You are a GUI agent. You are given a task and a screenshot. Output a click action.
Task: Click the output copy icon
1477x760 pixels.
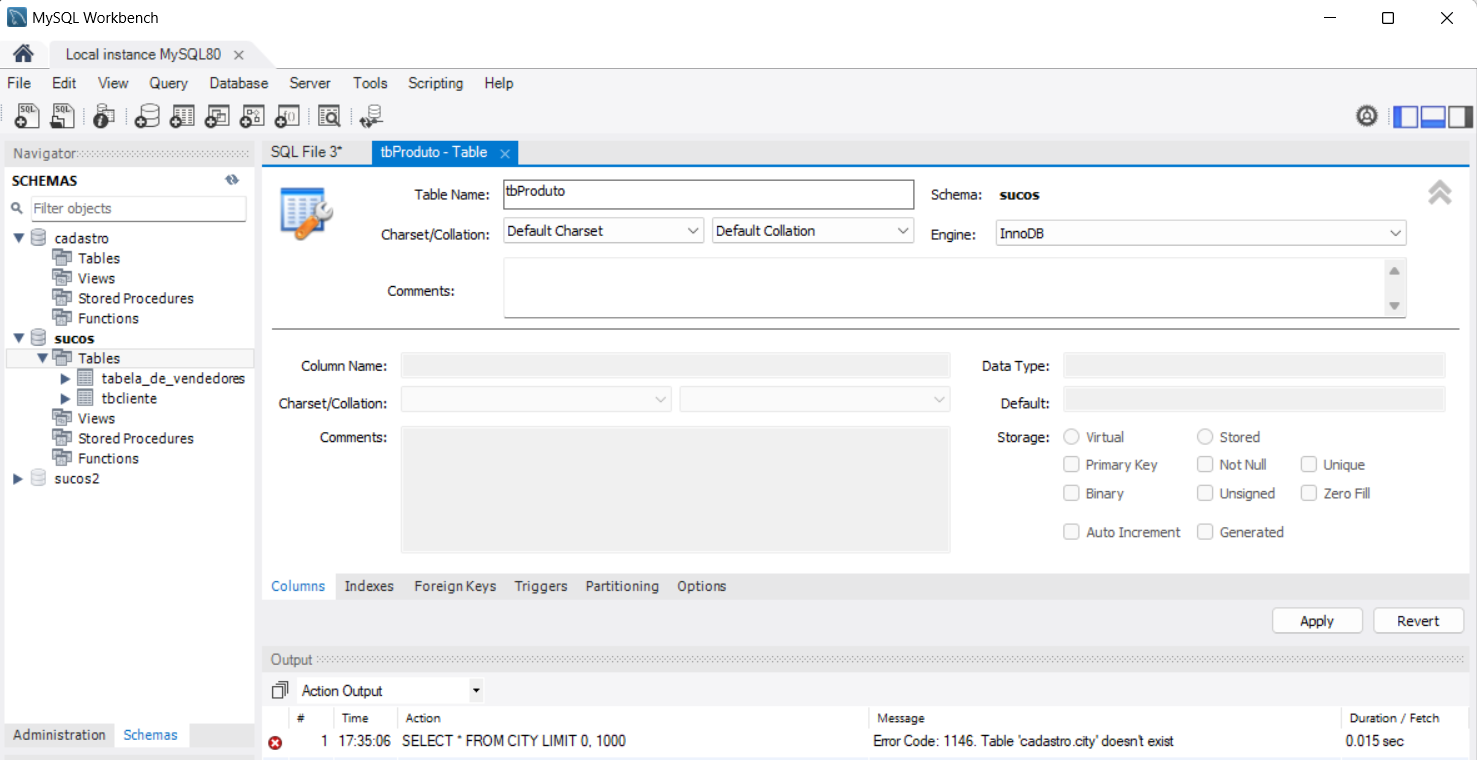tap(280, 690)
